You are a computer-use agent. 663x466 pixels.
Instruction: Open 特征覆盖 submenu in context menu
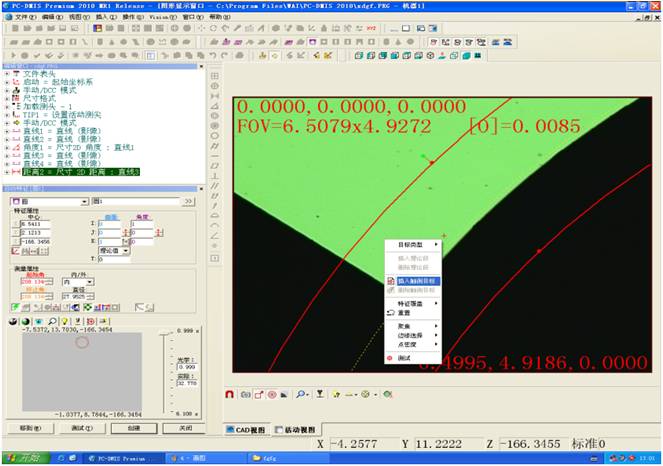[x=412, y=302]
